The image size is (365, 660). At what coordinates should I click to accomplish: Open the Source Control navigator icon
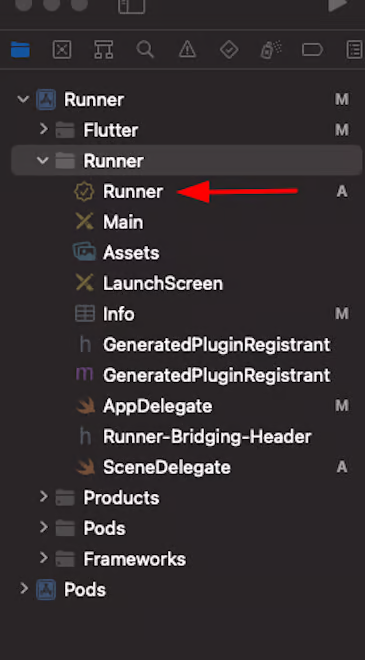[x=62, y=50]
